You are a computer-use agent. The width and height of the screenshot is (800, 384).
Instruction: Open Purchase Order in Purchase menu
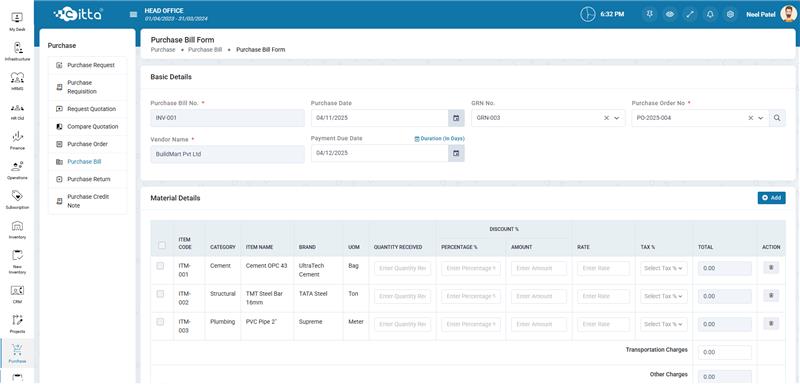pyautogui.click(x=87, y=144)
